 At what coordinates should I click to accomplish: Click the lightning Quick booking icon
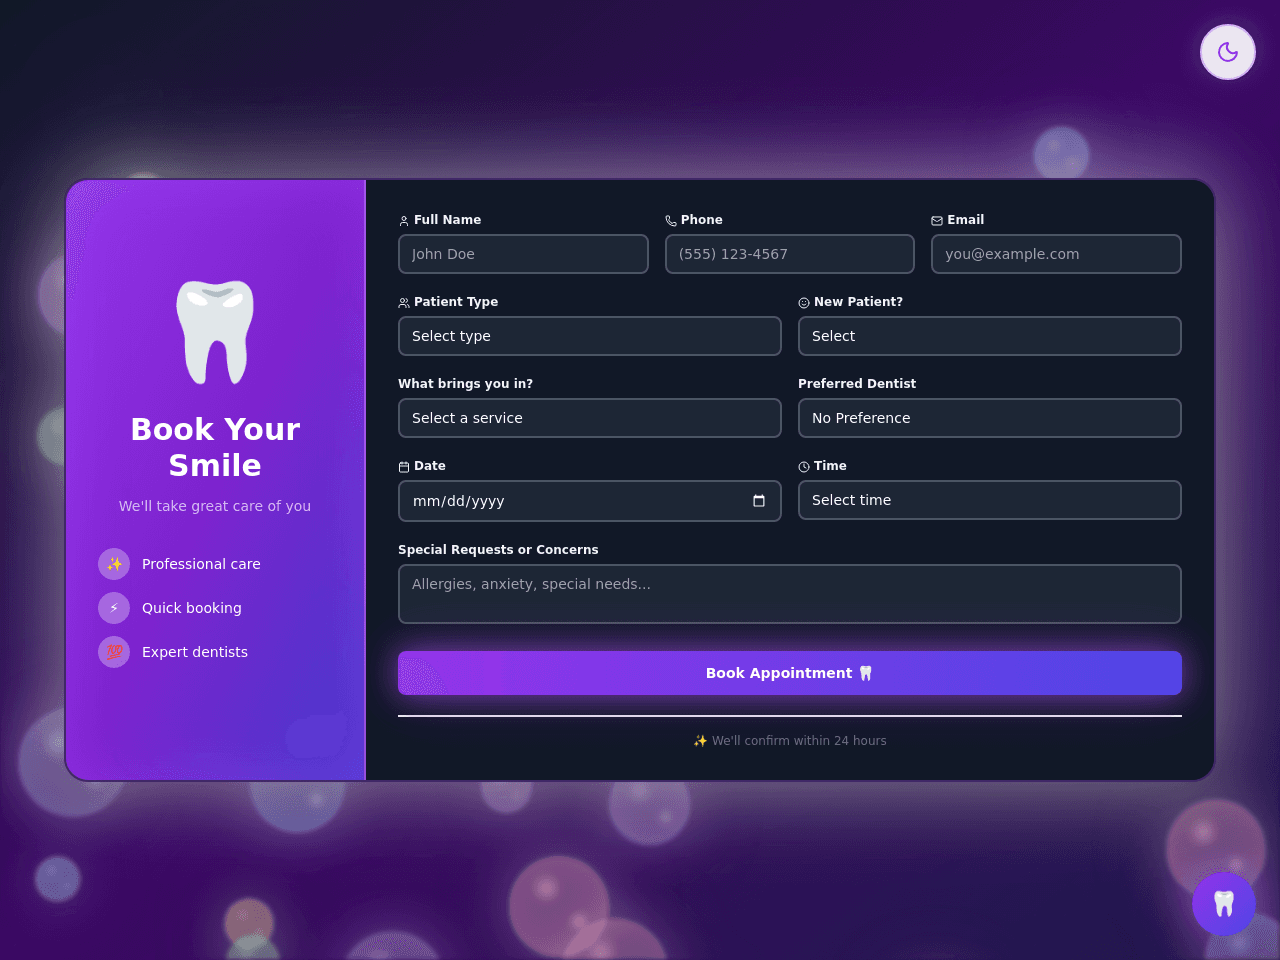114,608
